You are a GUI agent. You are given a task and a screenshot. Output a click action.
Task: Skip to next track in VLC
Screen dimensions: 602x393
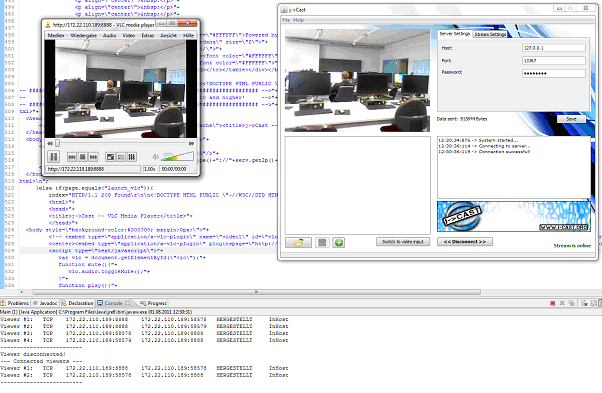click(x=93, y=157)
